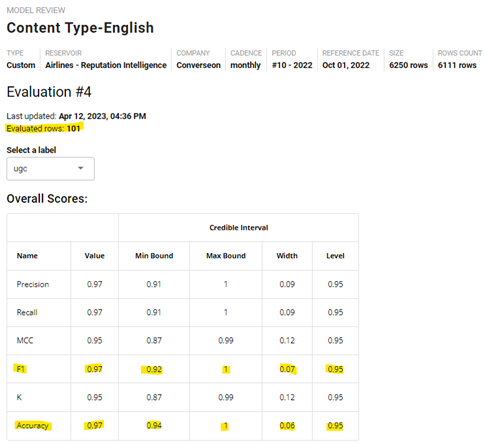The image size is (485, 444).
Task: Select the highlighted Accuracy metric name
Action: tap(33, 425)
